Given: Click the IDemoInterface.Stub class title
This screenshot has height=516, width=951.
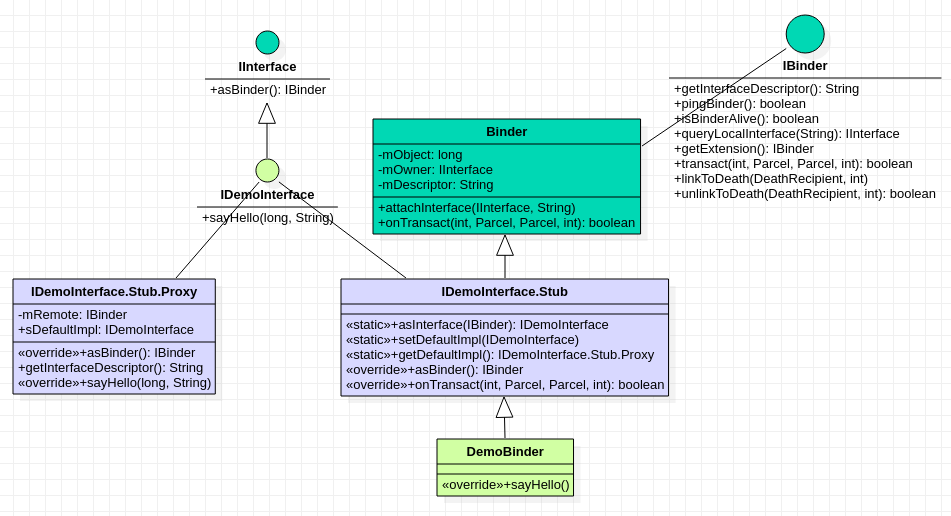Looking at the screenshot, I should point(504,292).
